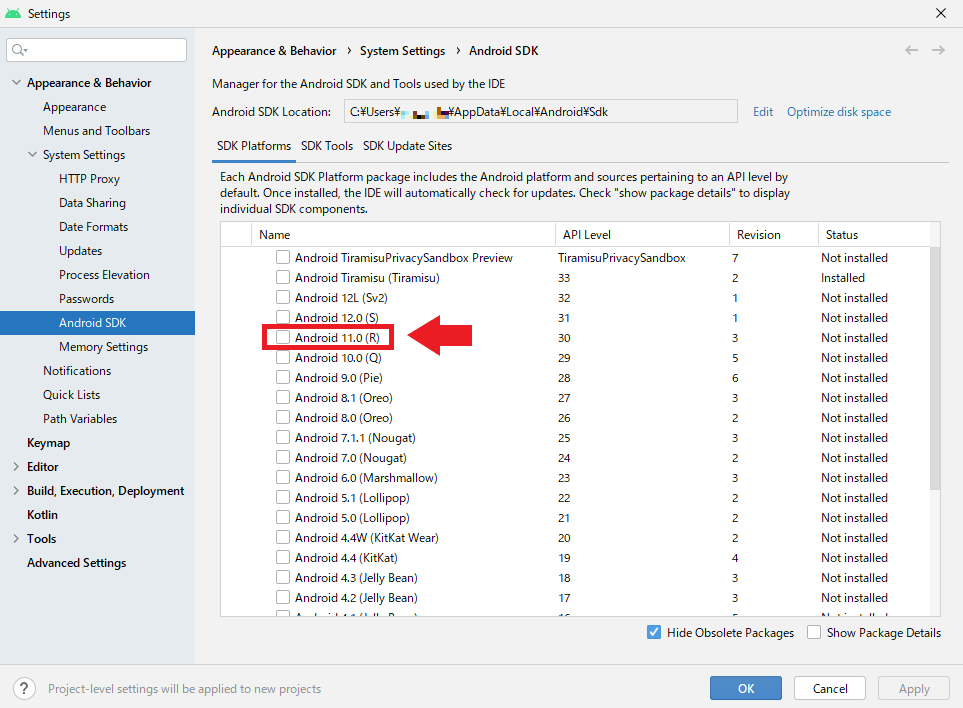Expand the Build, Execution, Deployment section
Viewport: 963px width, 708px height.
pyautogui.click(x=15, y=490)
